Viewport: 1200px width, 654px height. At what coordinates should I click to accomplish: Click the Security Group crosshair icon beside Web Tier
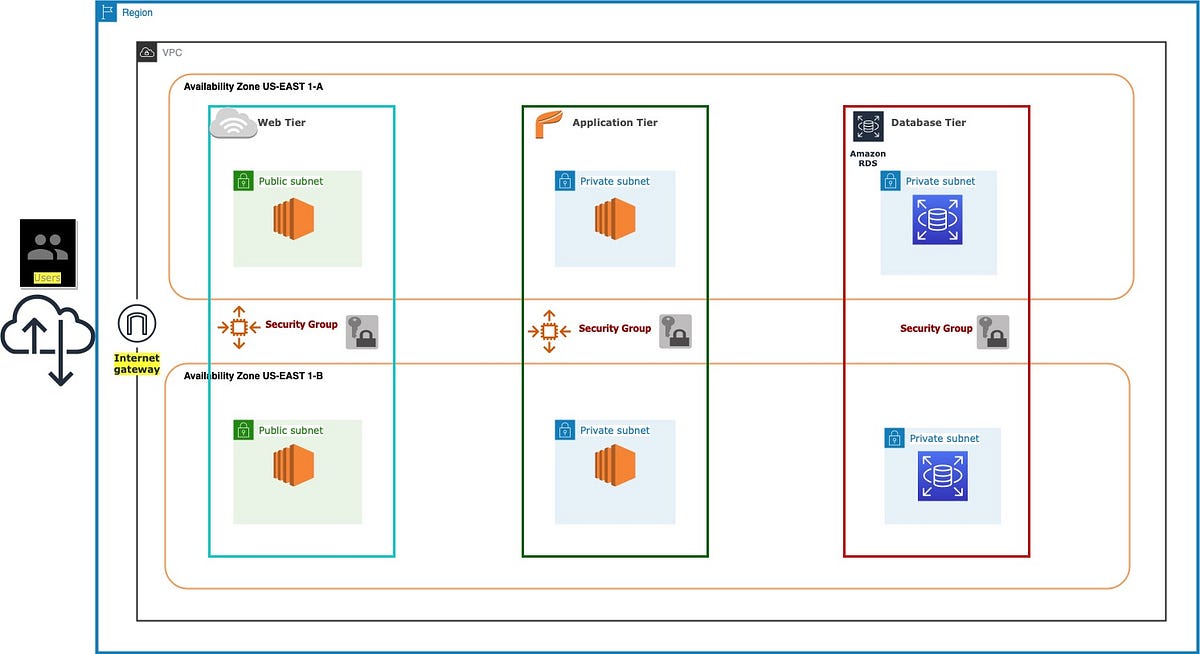(x=237, y=327)
